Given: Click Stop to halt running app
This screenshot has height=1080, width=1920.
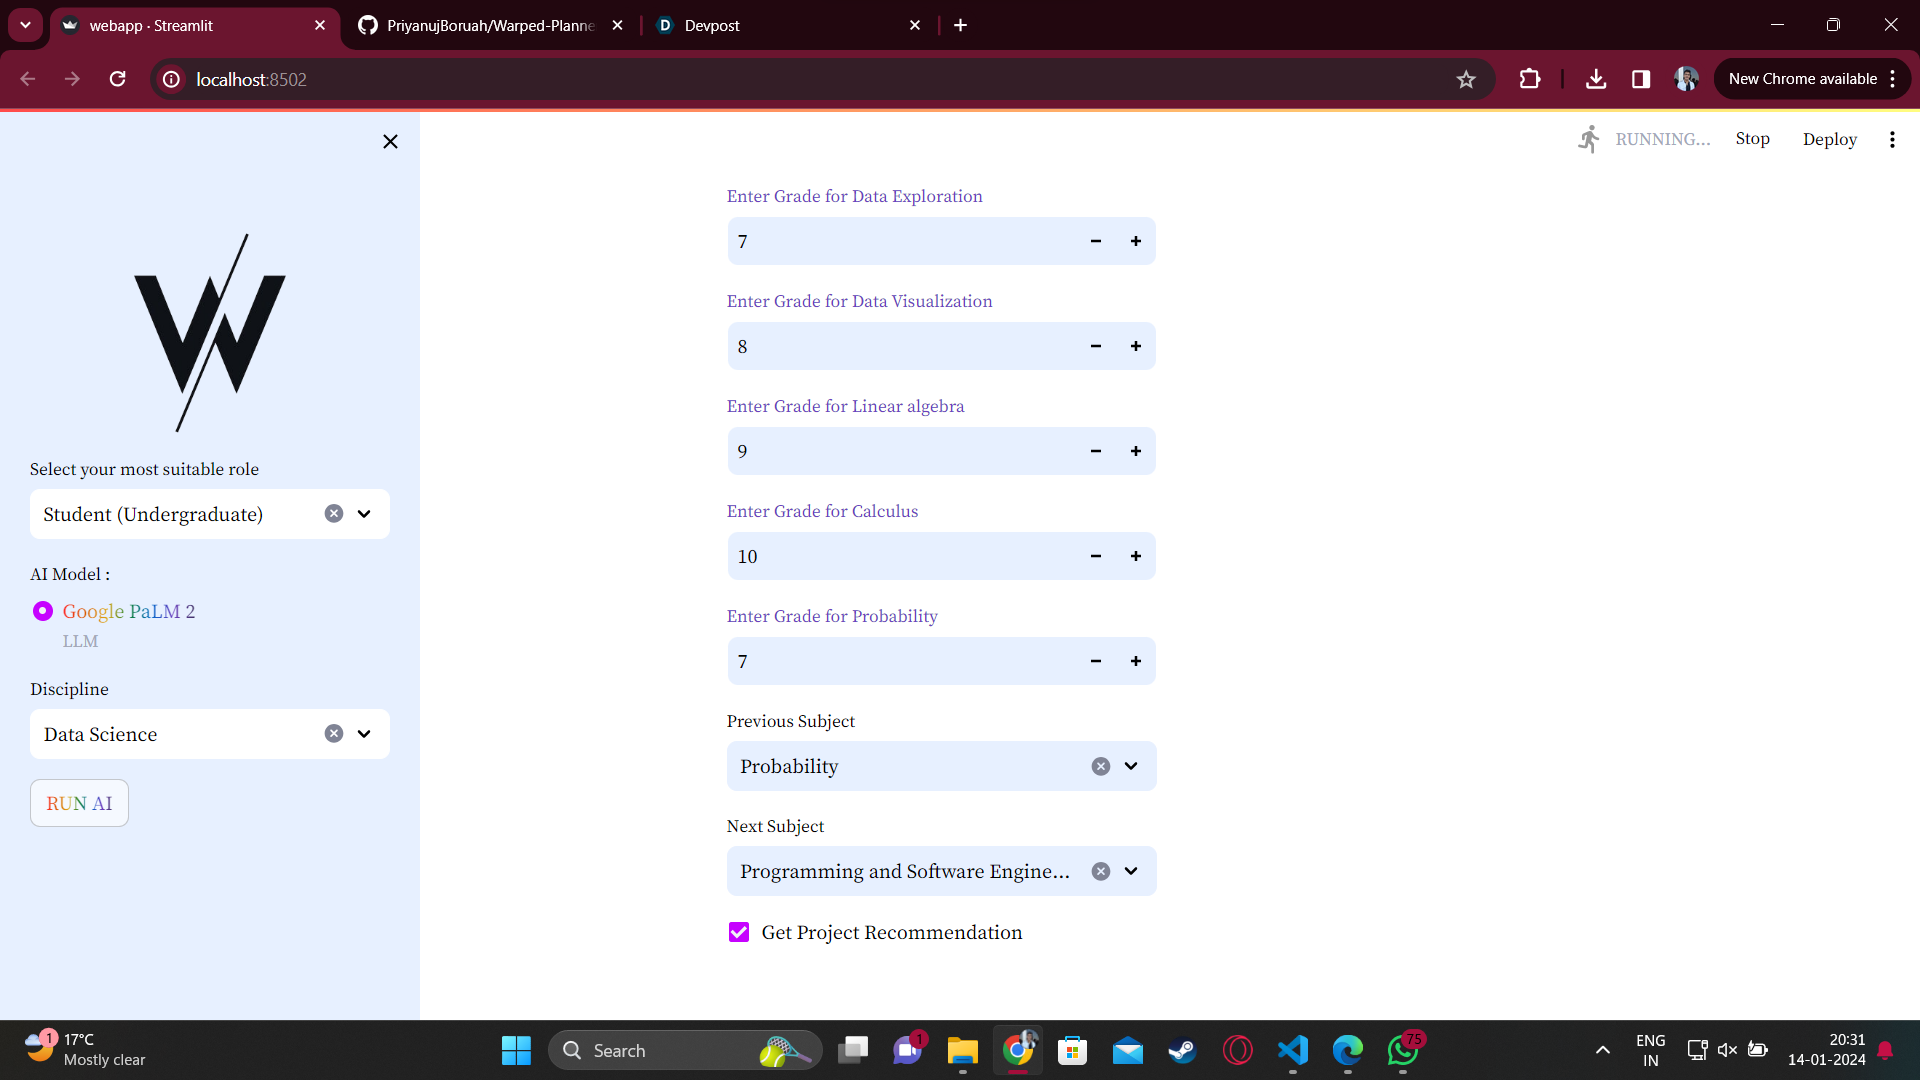Looking at the screenshot, I should click(1752, 139).
